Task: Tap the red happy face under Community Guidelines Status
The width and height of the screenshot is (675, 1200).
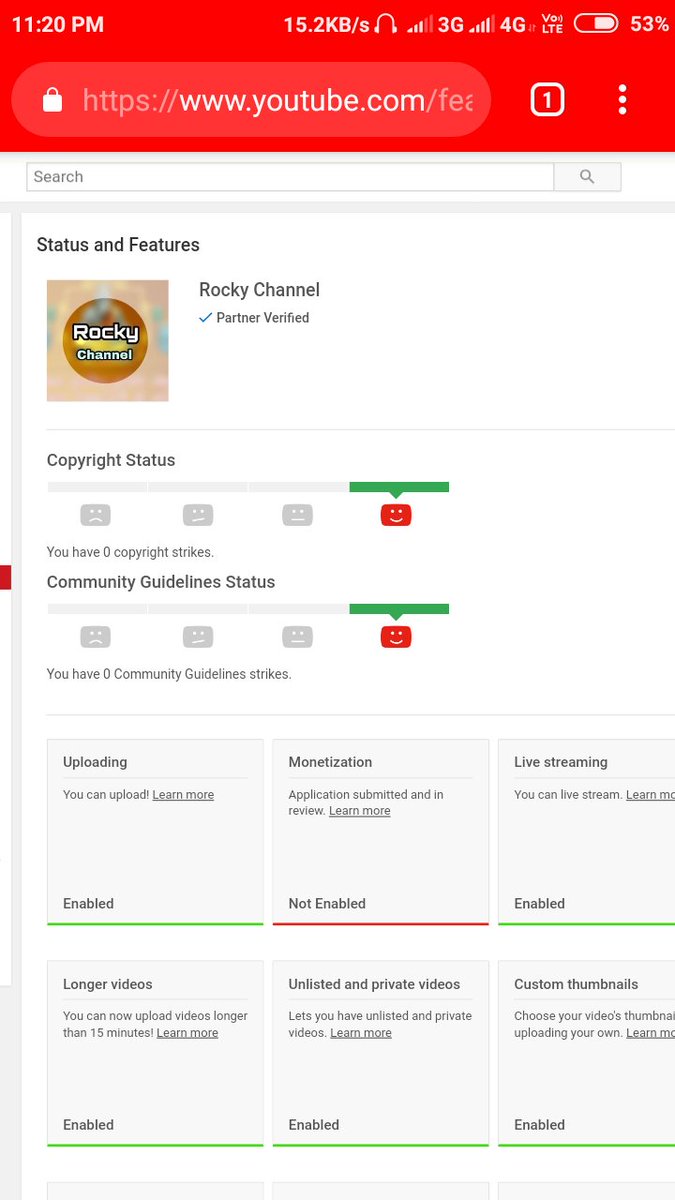Action: coord(396,637)
